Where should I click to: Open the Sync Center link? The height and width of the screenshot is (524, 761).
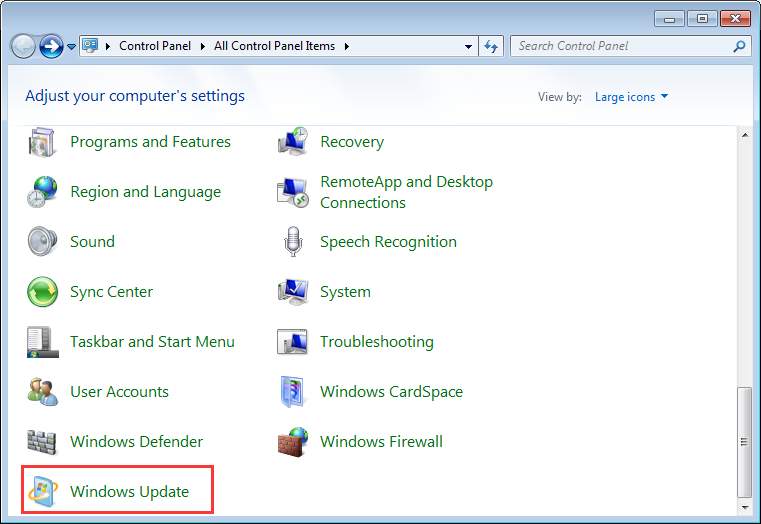click(112, 292)
